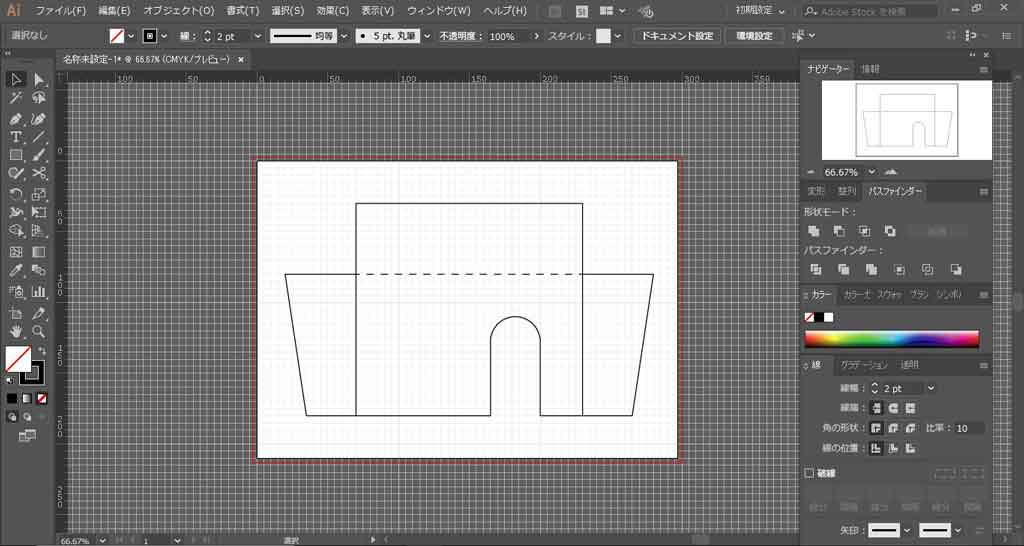
Task: Select the Eyedropper tool
Action: [x=16, y=271]
